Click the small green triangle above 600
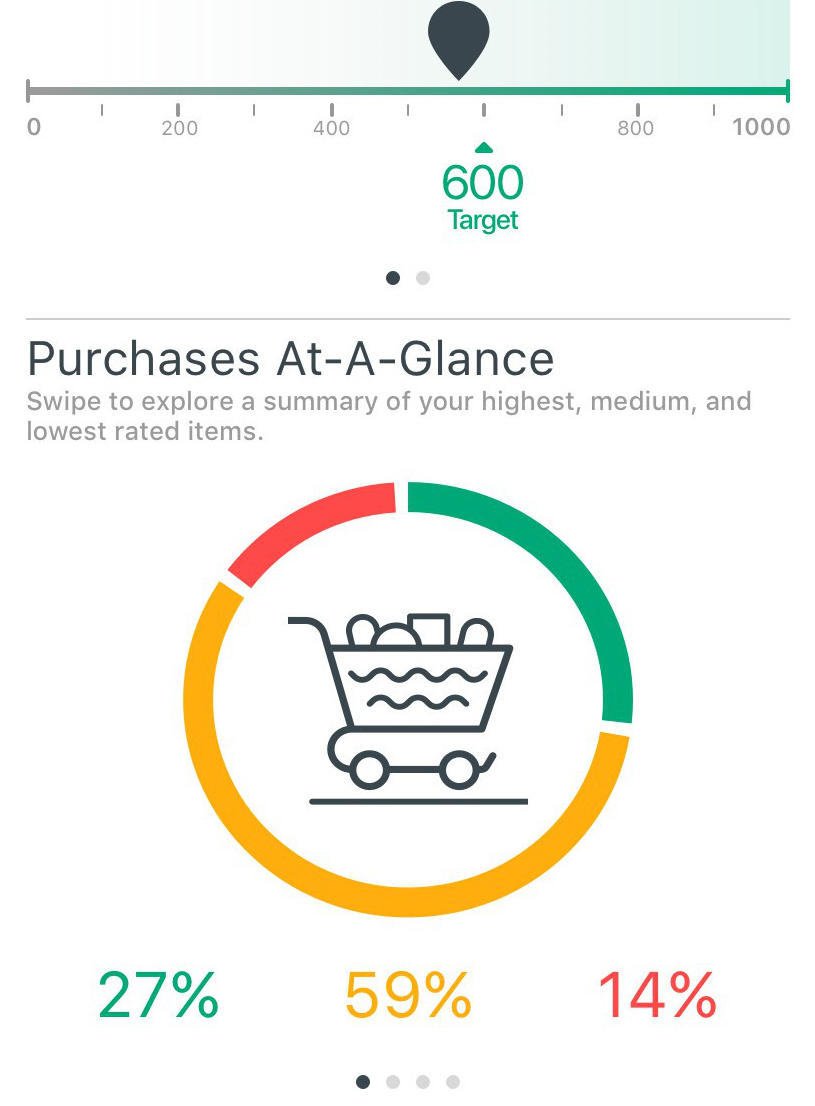This screenshot has width=815, height=1106. tap(484, 148)
